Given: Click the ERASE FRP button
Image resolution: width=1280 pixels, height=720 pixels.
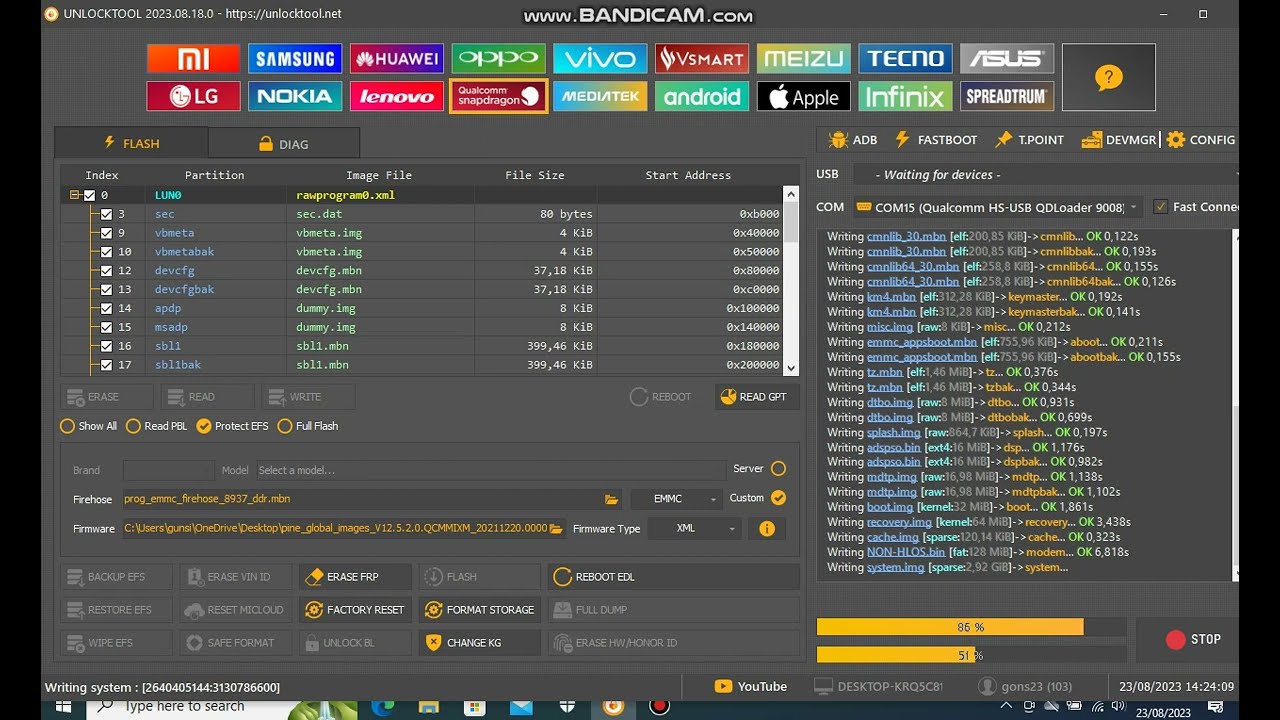Looking at the screenshot, I should (x=355, y=577).
